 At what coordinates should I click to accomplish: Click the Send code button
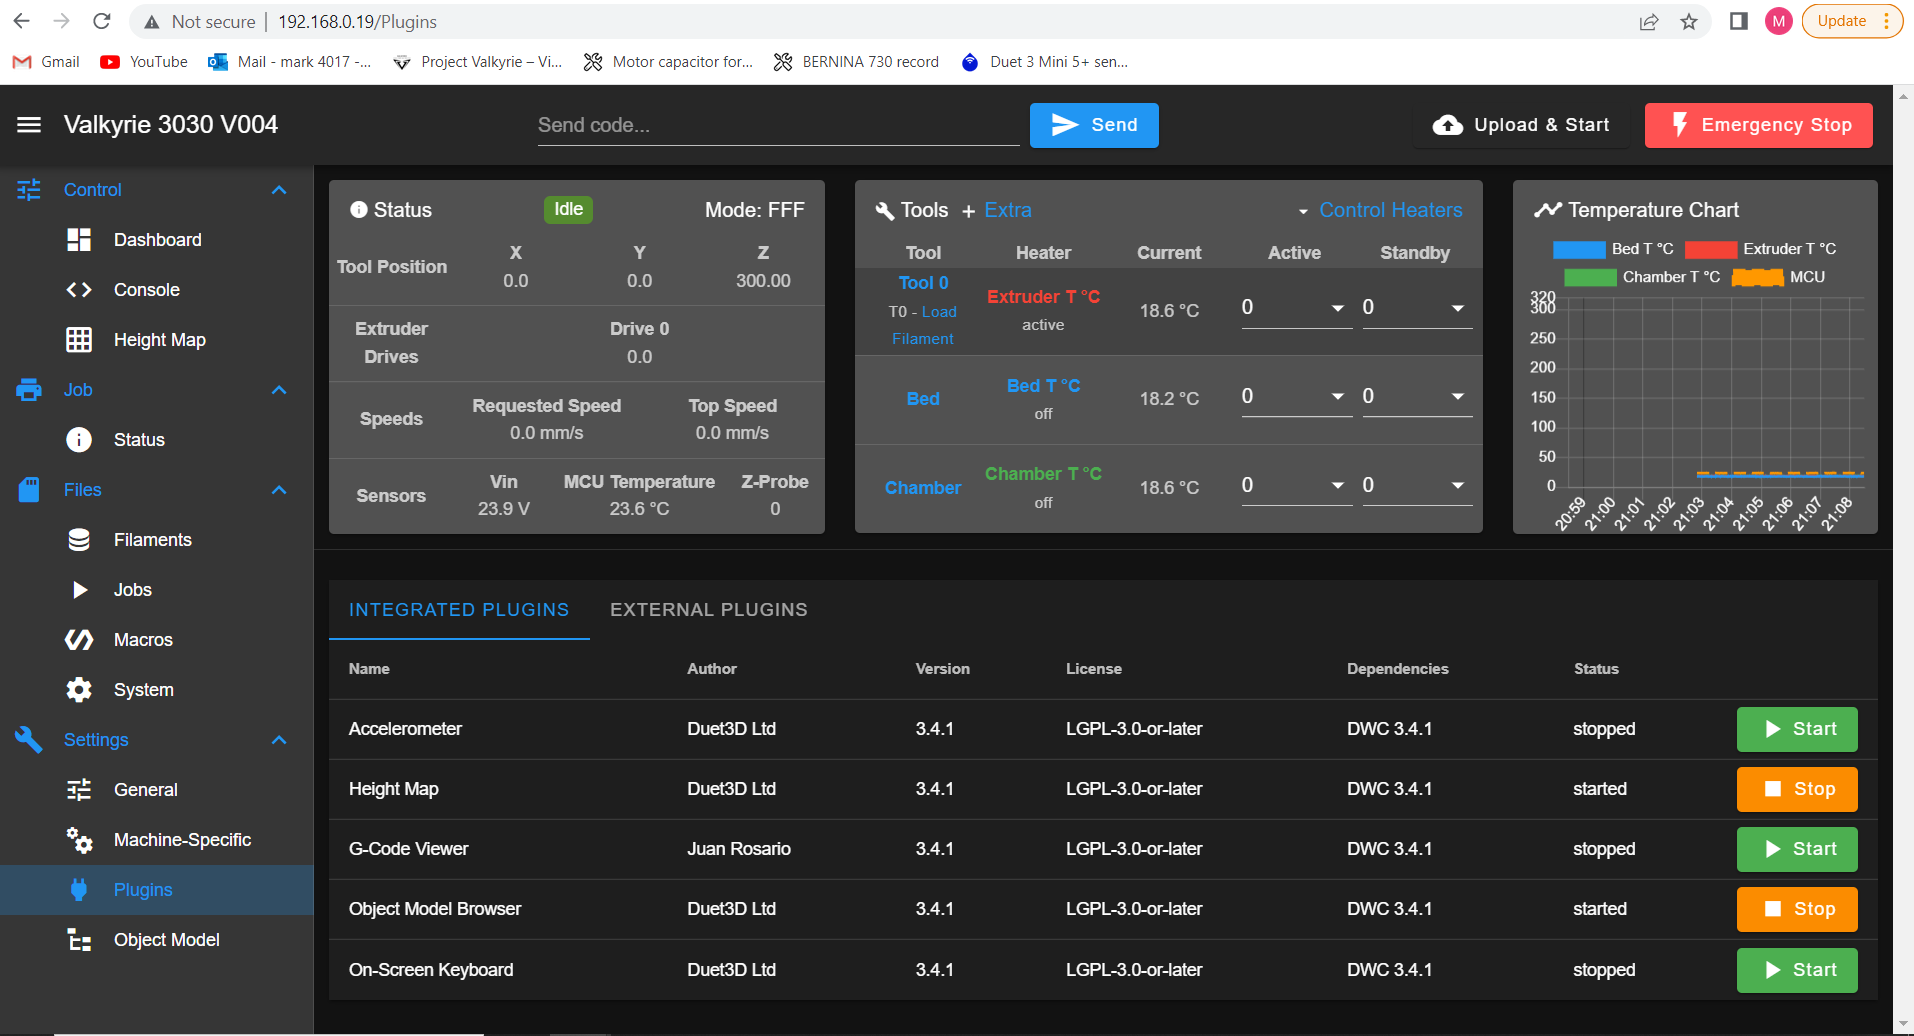[x=1094, y=125]
